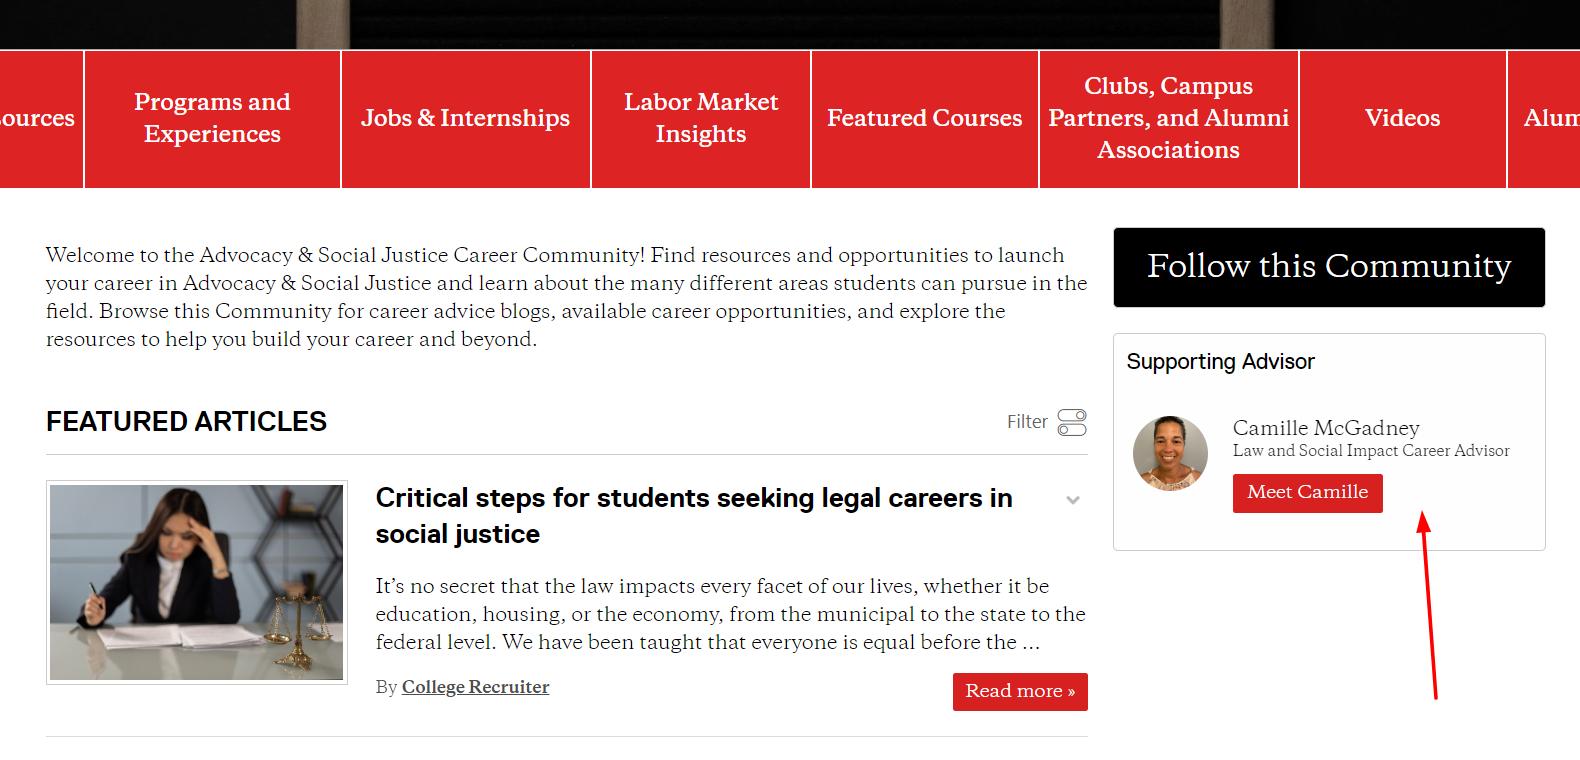Click Read more on the featured article
This screenshot has width=1580, height=760.
1019,691
